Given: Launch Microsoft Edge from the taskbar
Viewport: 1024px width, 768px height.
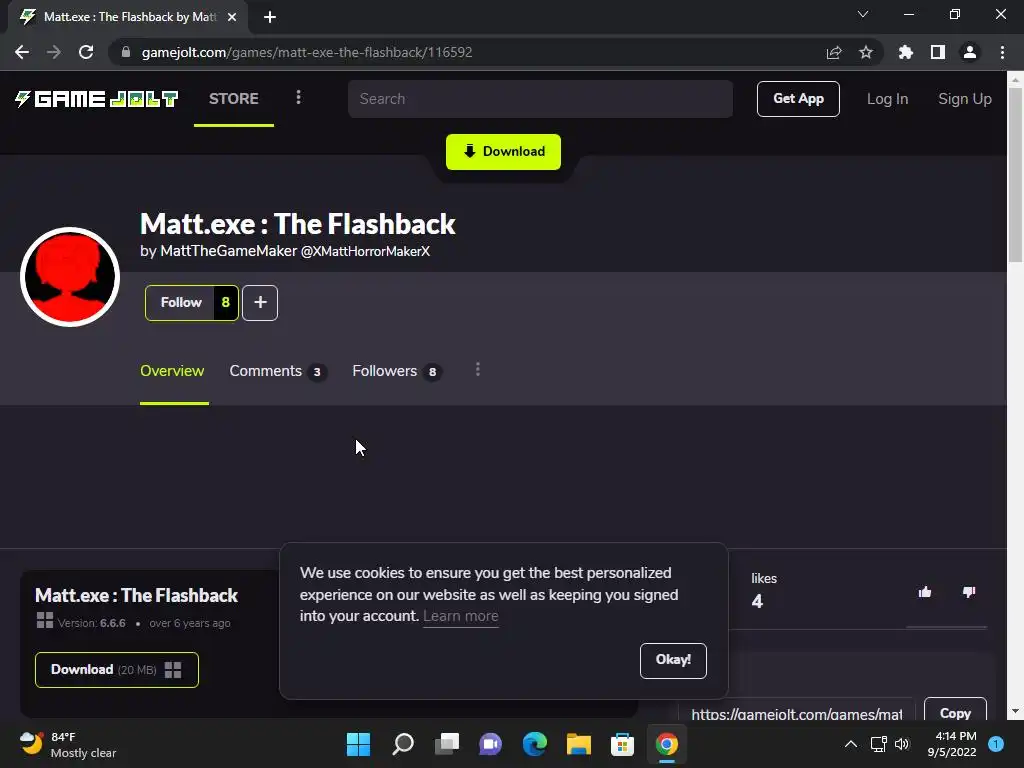Looking at the screenshot, I should [x=535, y=744].
